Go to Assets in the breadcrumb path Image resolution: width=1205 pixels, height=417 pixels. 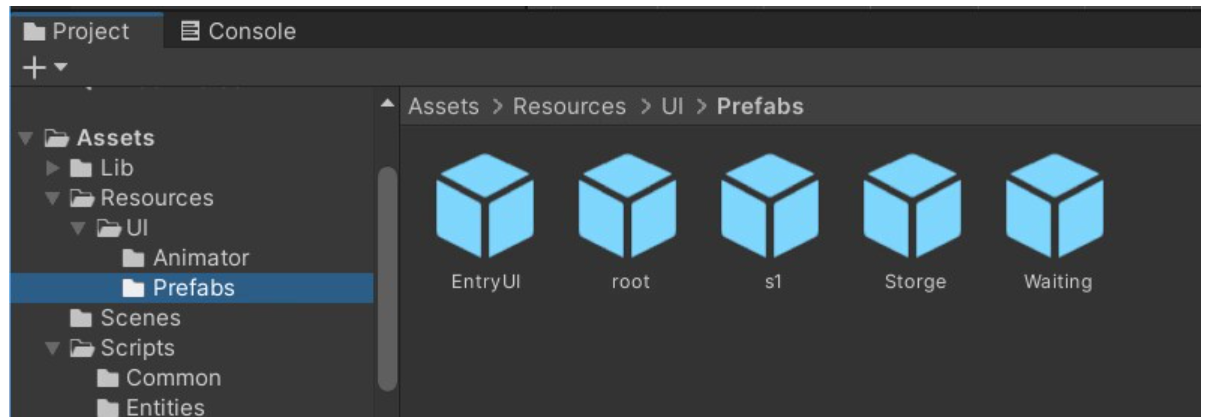pos(443,106)
